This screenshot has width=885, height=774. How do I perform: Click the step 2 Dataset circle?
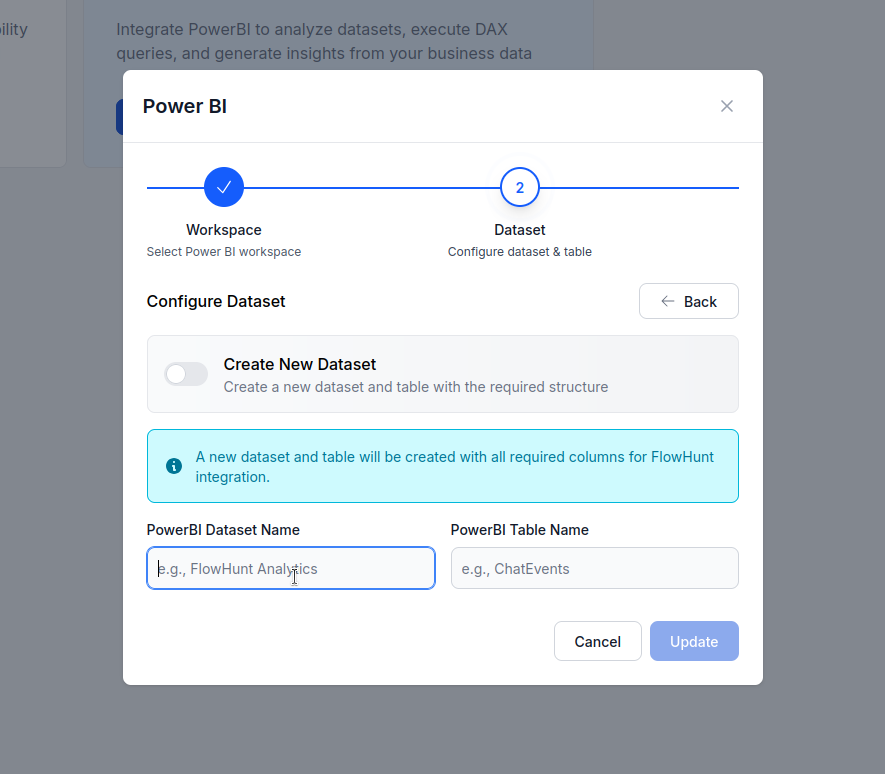pyautogui.click(x=520, y=187)
